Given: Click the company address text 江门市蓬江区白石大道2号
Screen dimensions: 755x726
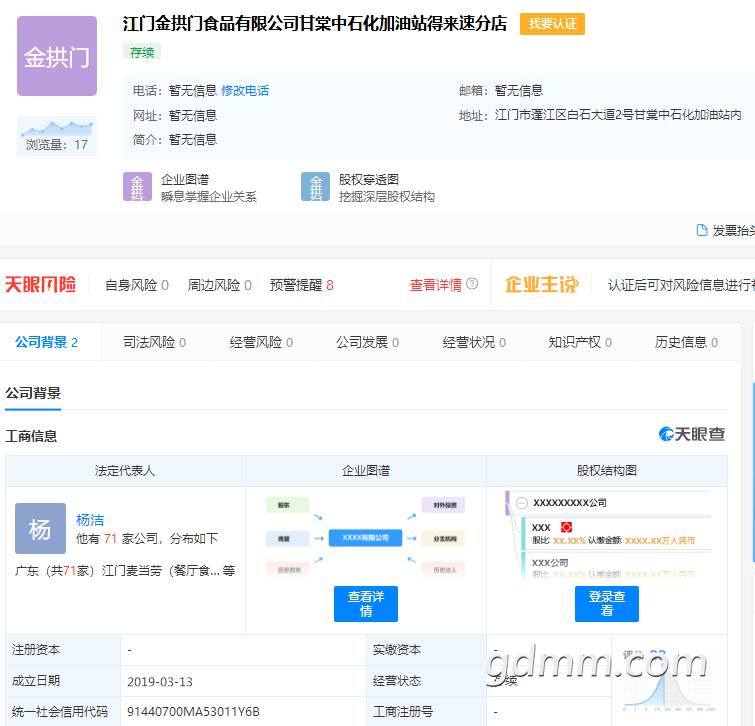Looking at the screenshot, I should coord(618,115).
